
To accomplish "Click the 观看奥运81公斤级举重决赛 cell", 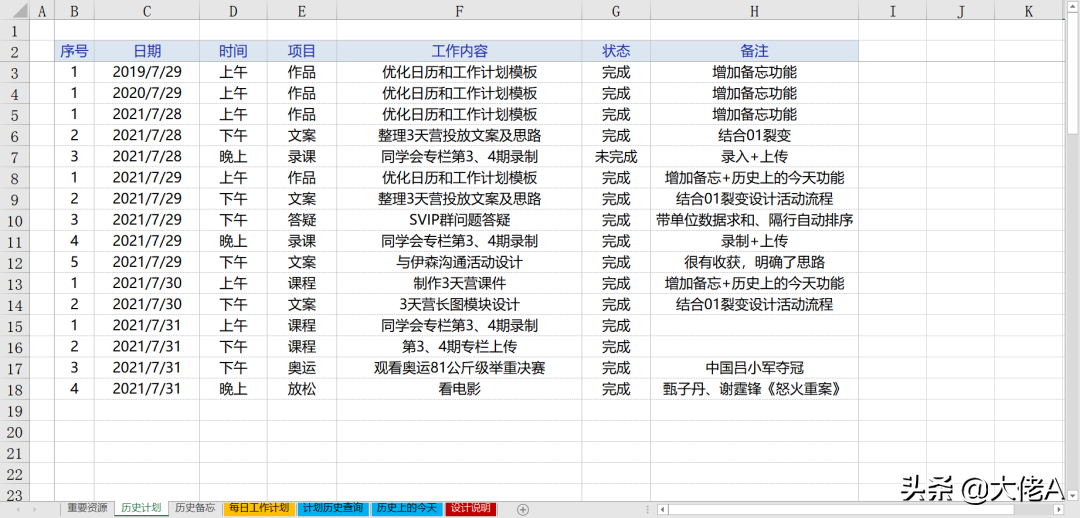I will coord(459,369).
